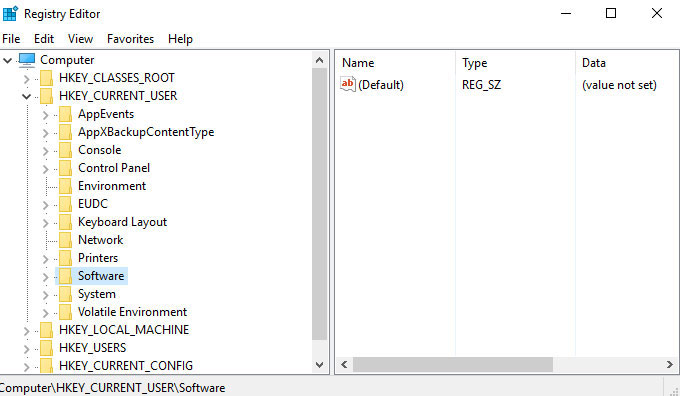Expand the Software key
The image size is (680, 396).
46,277
